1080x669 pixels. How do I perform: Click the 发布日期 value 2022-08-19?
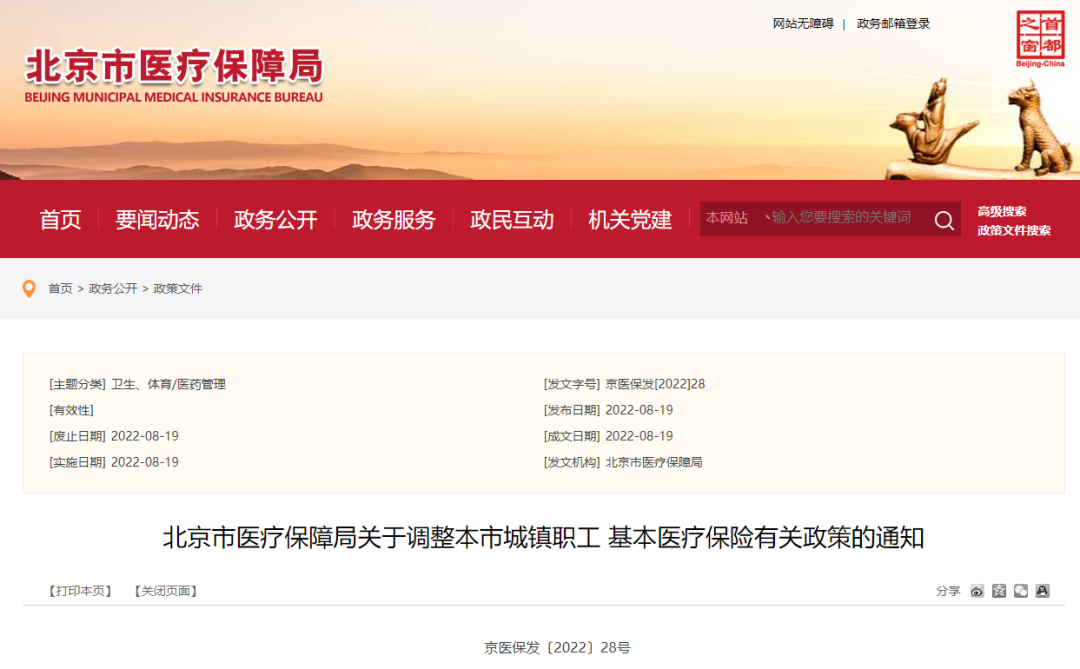[x=639, y=411]
